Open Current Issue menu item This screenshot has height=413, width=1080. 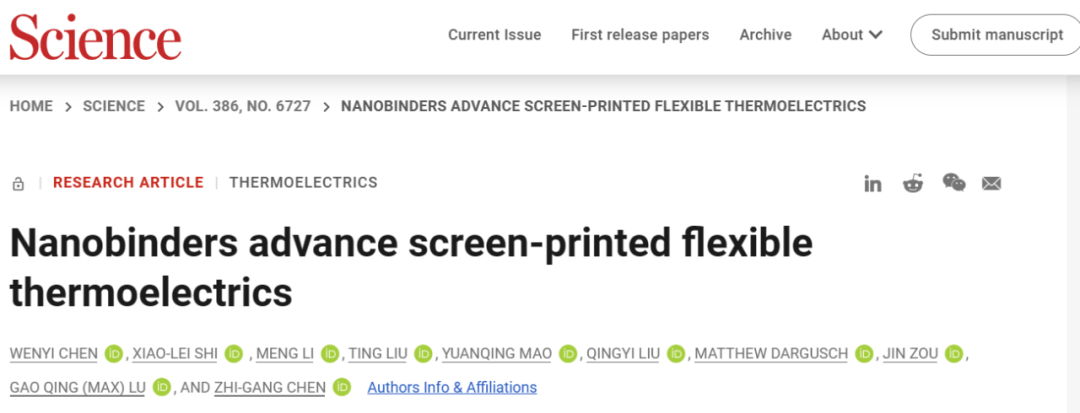pyautogui.click(x=495, y=34)
